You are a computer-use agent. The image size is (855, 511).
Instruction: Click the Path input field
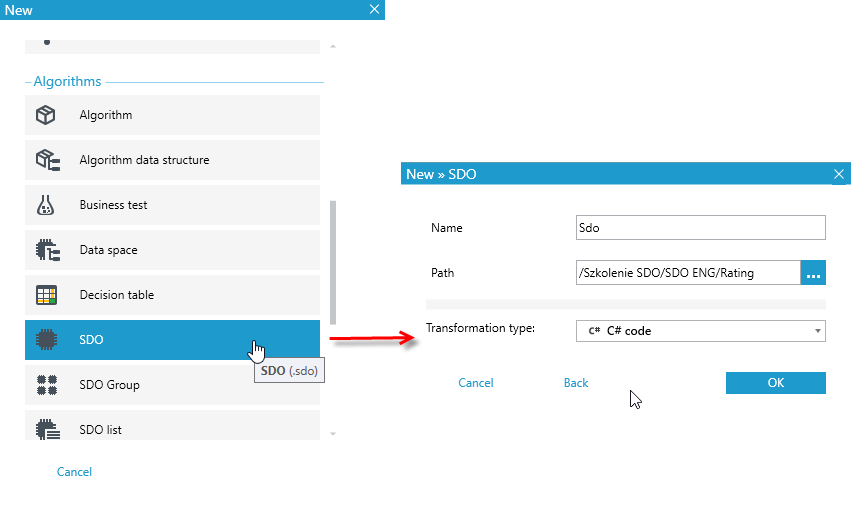pyautogui.click(x=688, y=273)
